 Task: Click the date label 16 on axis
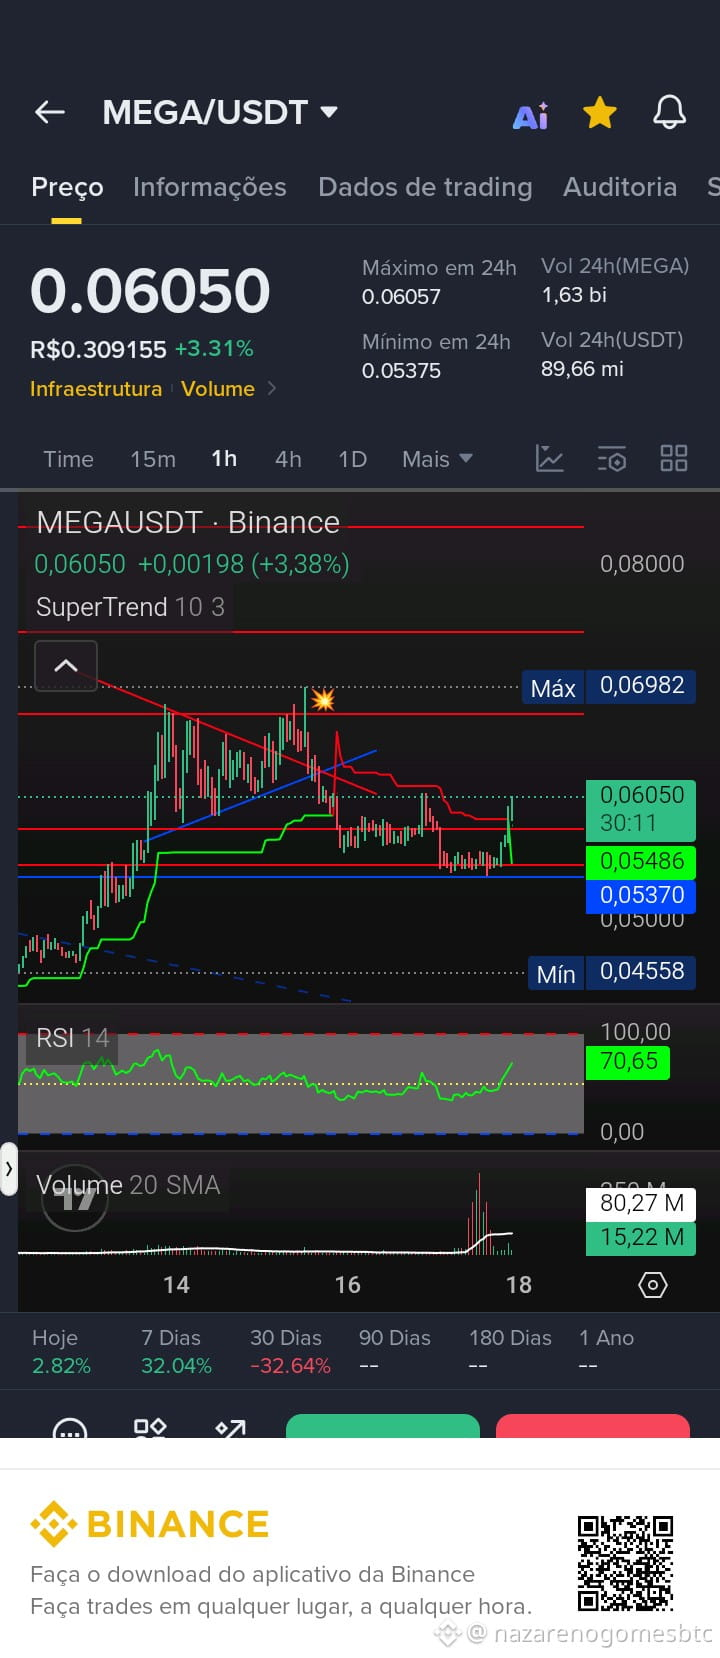coord(347,1285)
